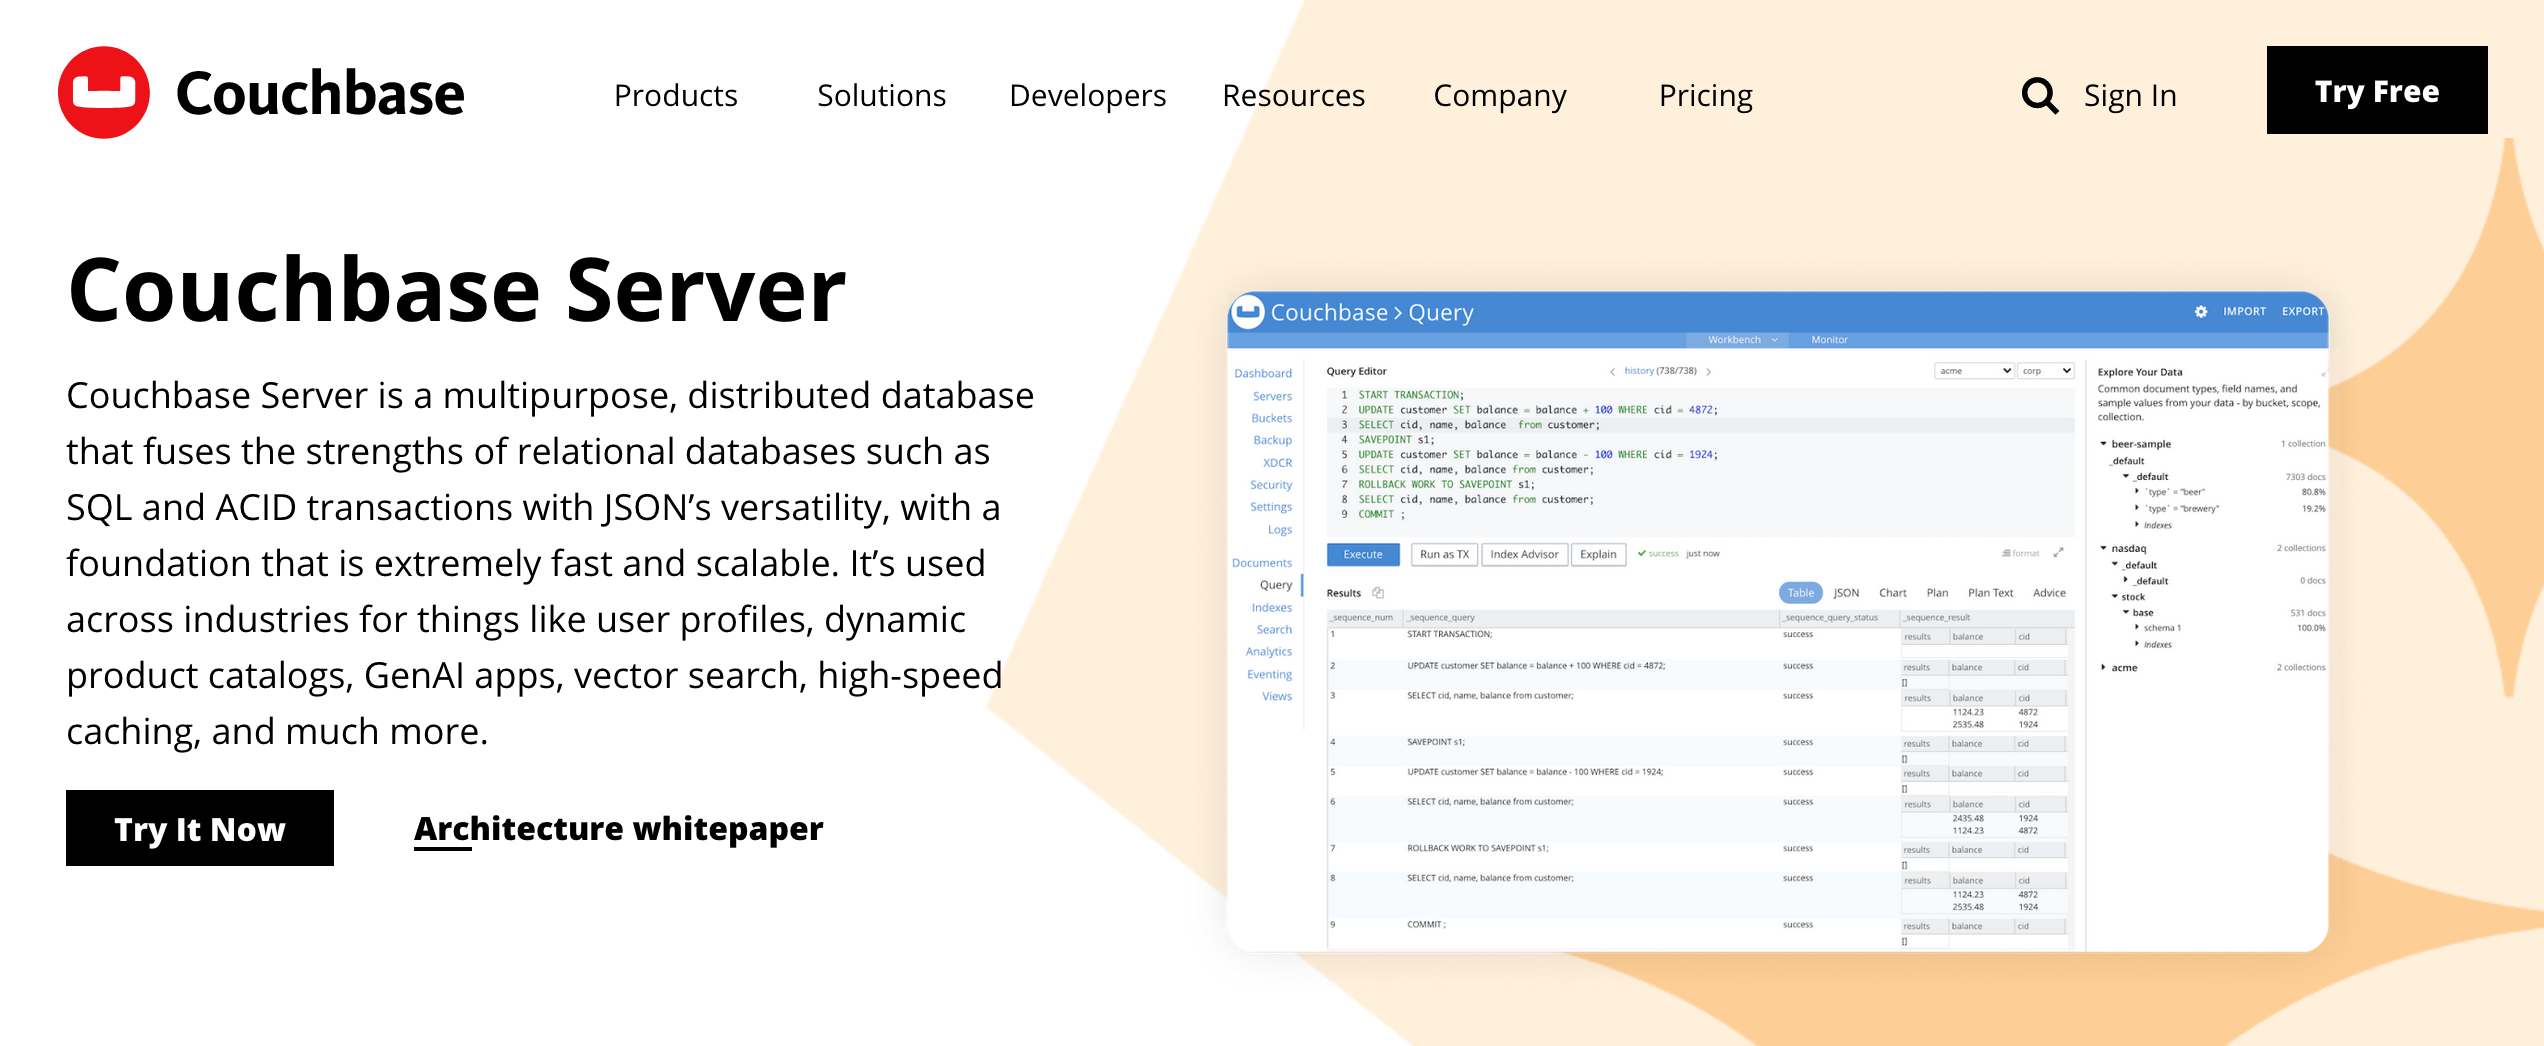Open Dashboard in the console sidebar
2544x1046 pixels.
[1263, 374]
